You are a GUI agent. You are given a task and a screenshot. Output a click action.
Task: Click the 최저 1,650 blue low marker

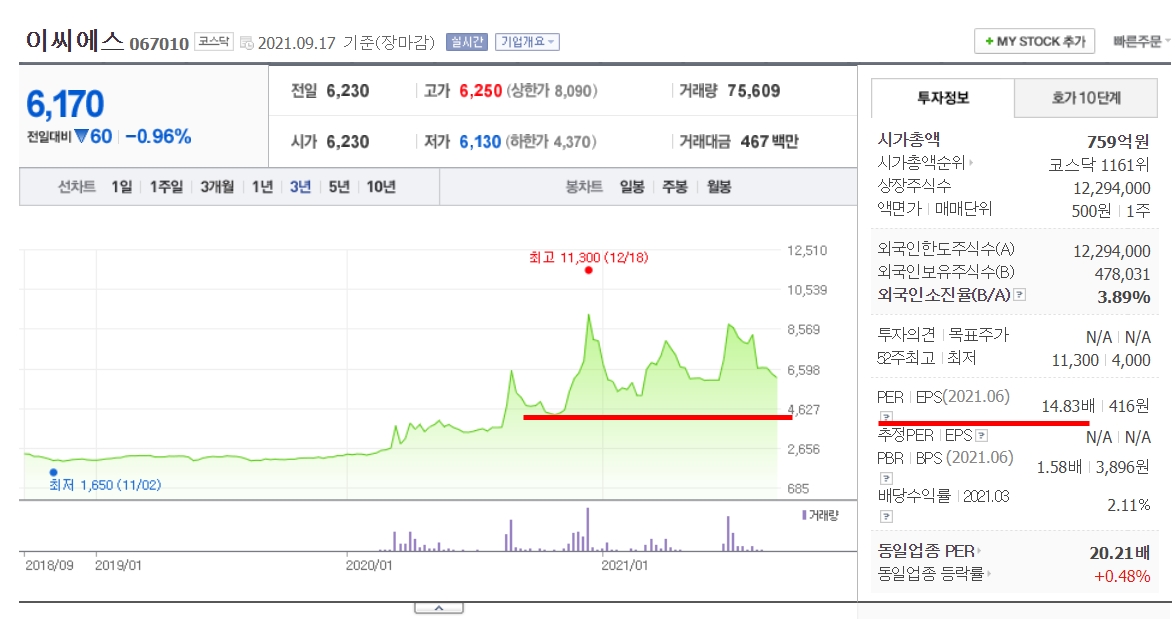pyautogui.click(x=53, y=473)
